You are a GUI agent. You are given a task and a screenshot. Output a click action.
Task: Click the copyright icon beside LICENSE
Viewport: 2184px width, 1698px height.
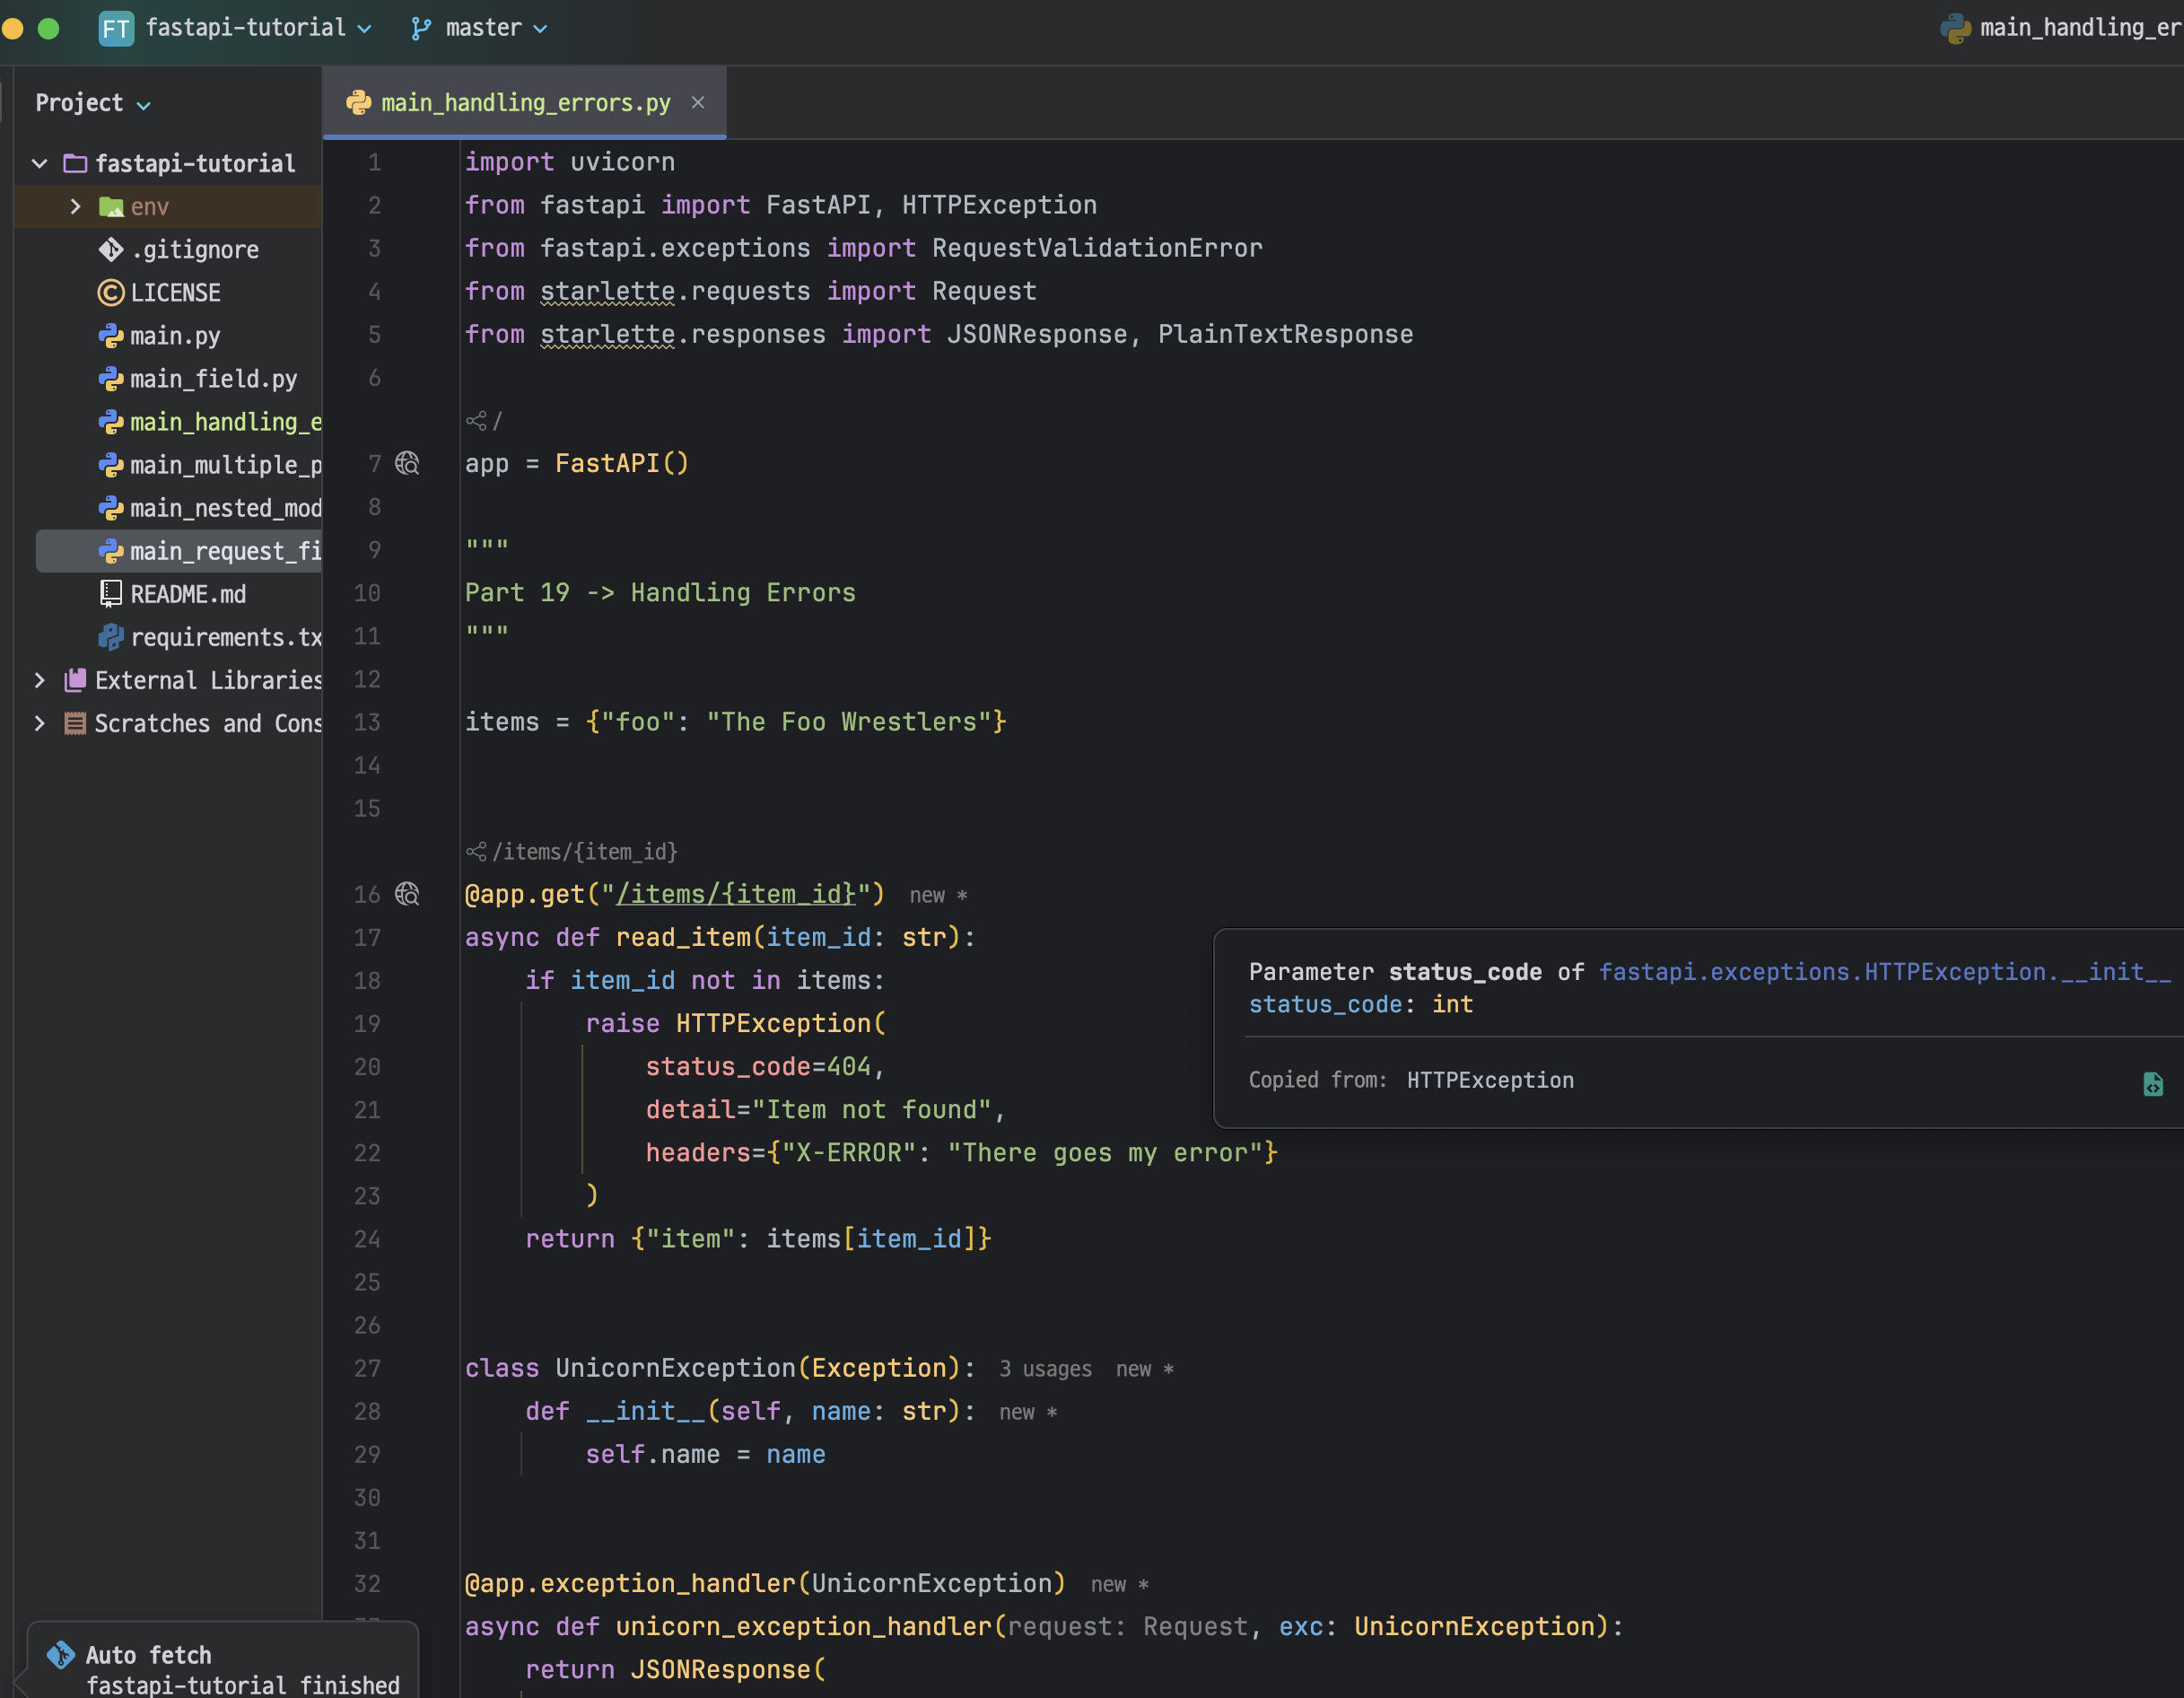(x=110, y=292)
